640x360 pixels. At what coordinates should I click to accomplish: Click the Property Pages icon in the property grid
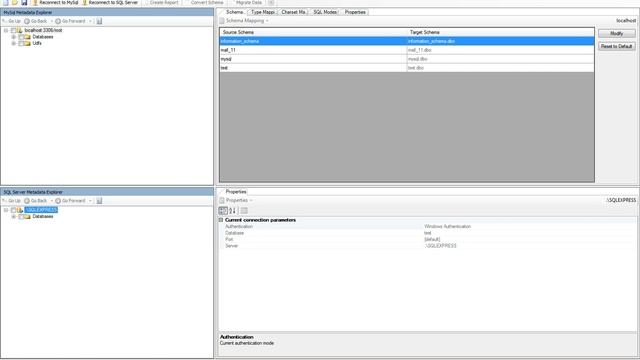point(244,211)
